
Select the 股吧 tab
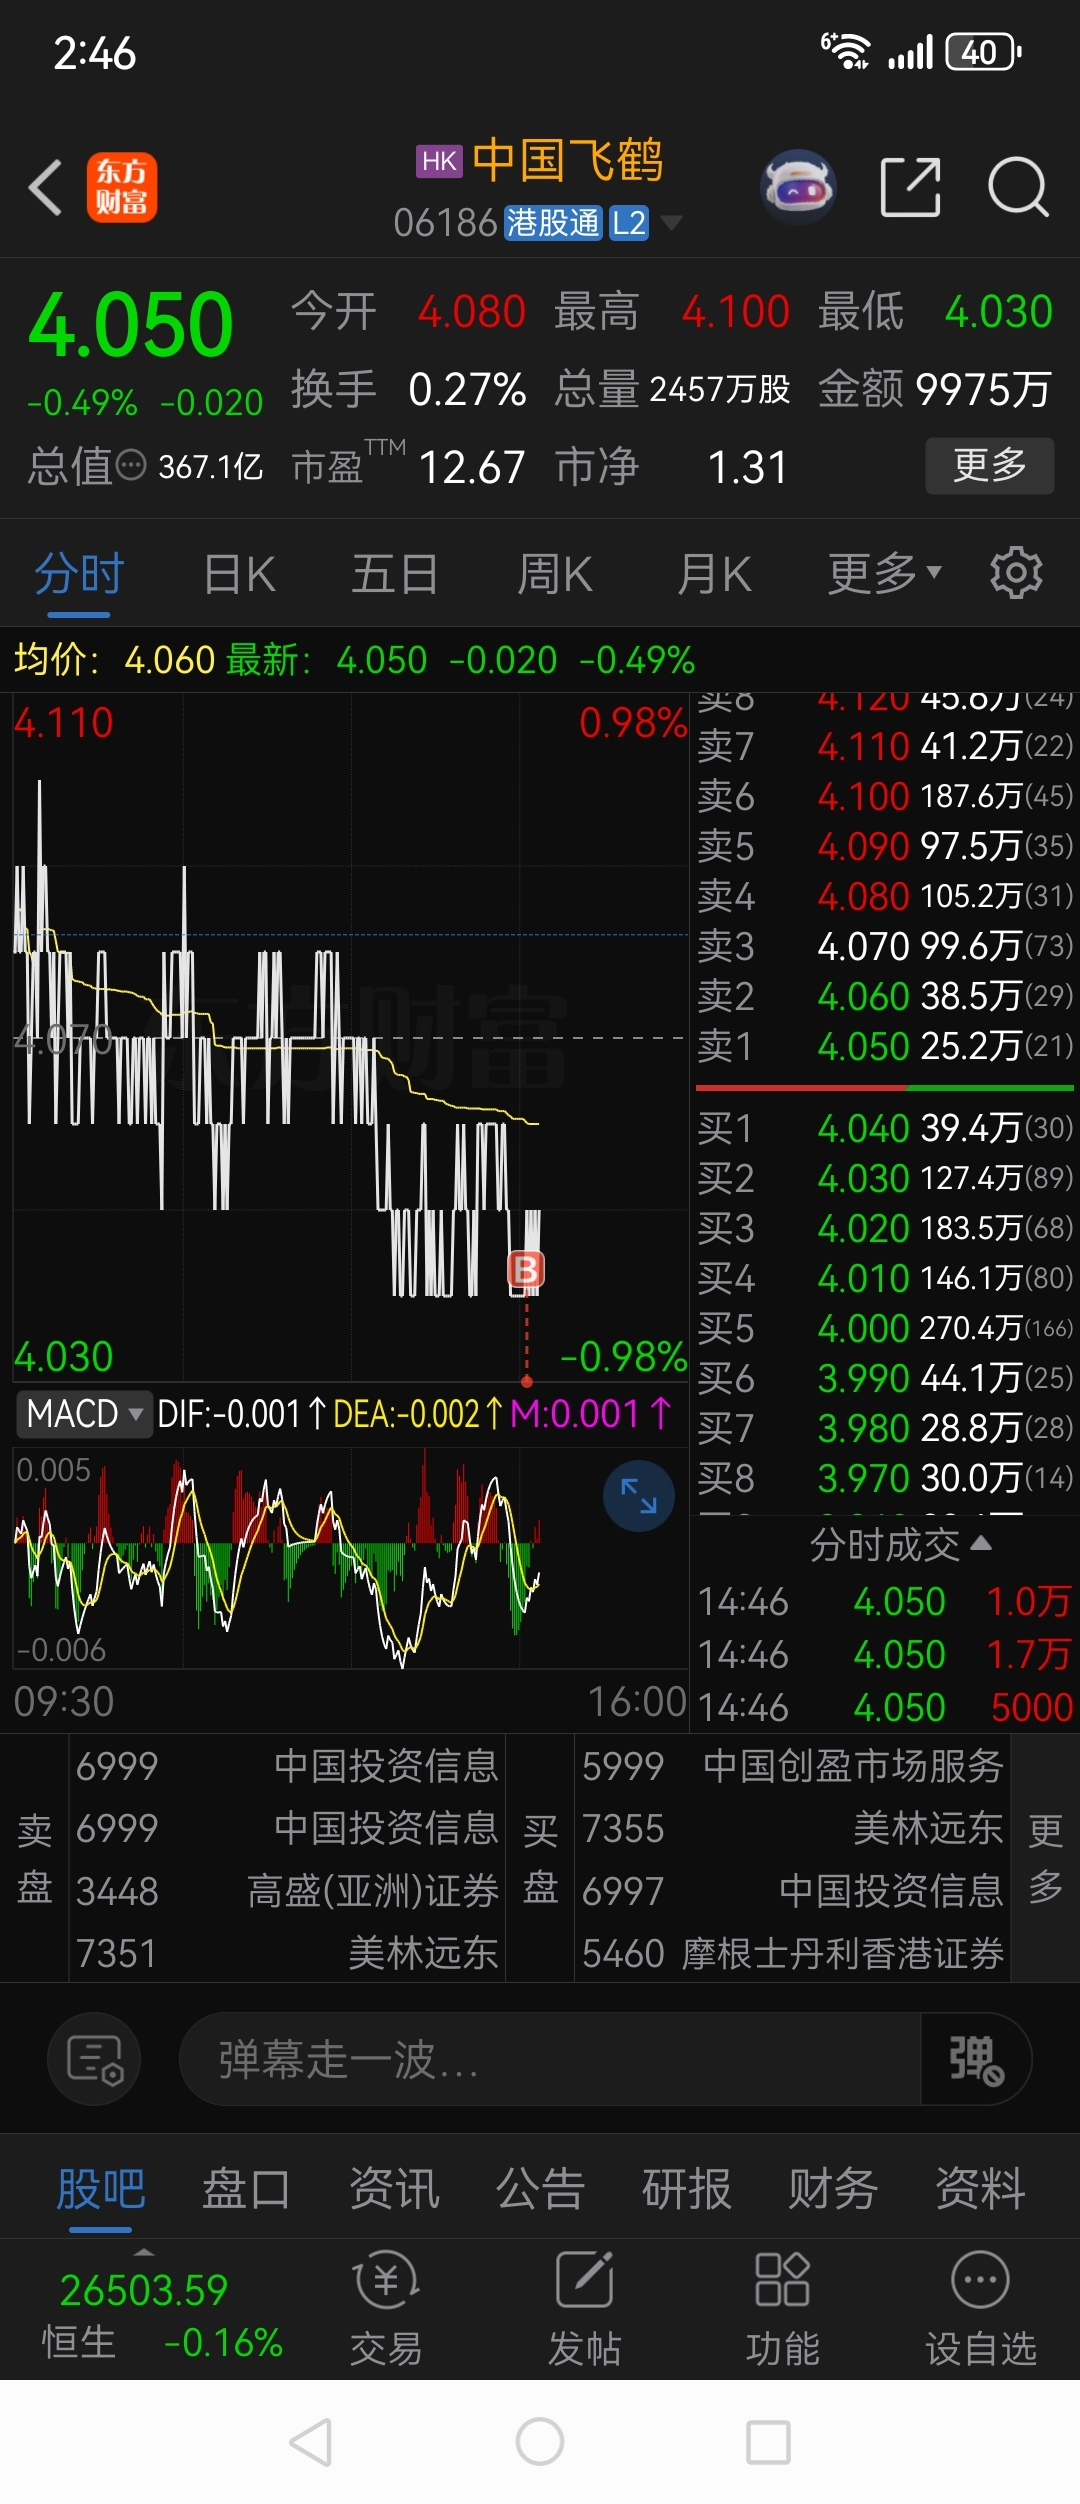[101, 2188]
